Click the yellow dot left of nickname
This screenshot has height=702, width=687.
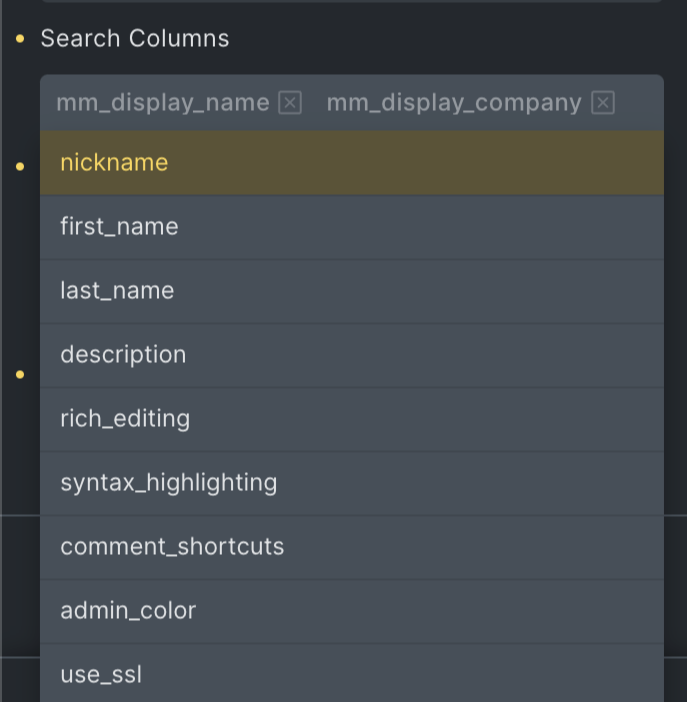(x=20, y=166)
